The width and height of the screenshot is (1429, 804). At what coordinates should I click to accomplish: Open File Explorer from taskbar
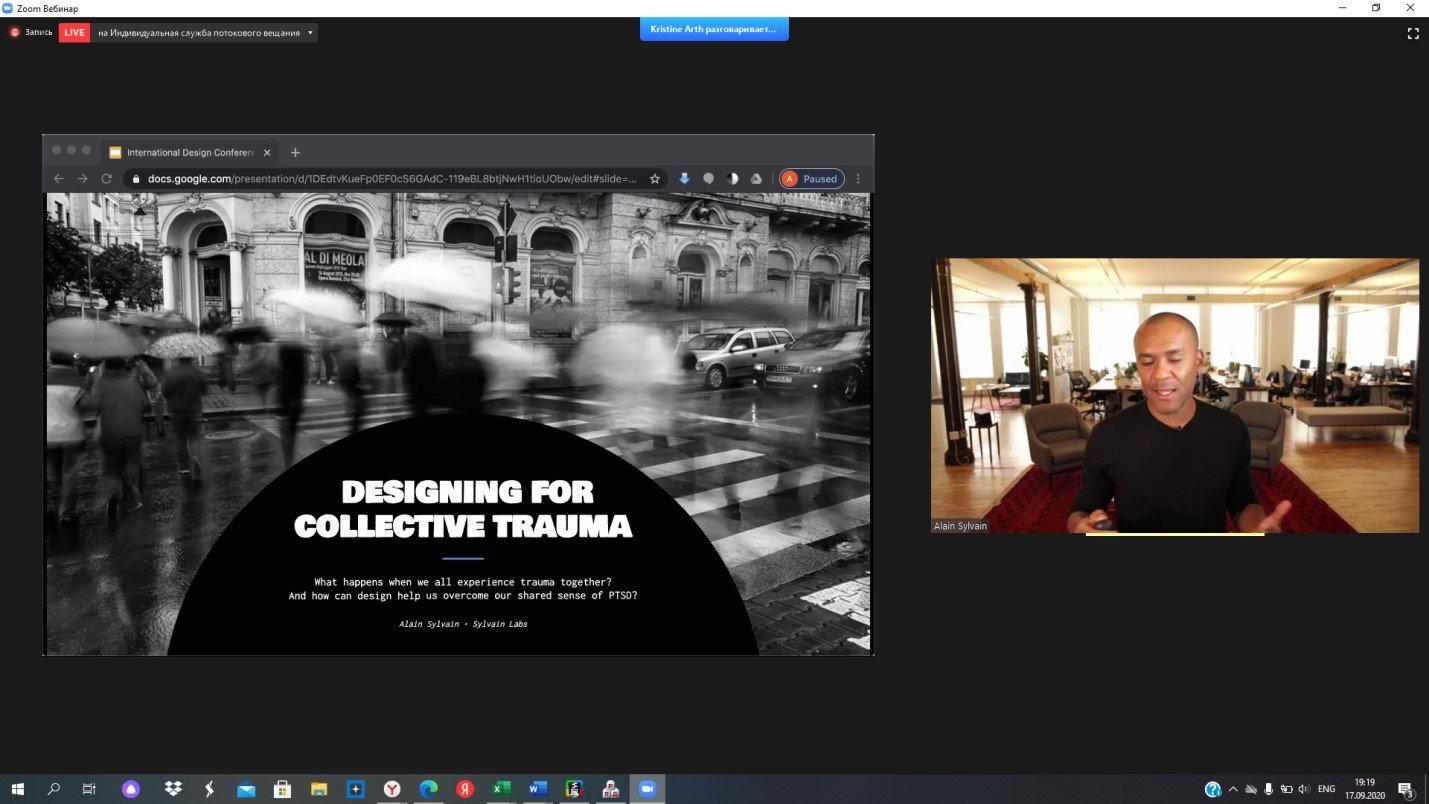pyautogui.click(x=319, y=789)
